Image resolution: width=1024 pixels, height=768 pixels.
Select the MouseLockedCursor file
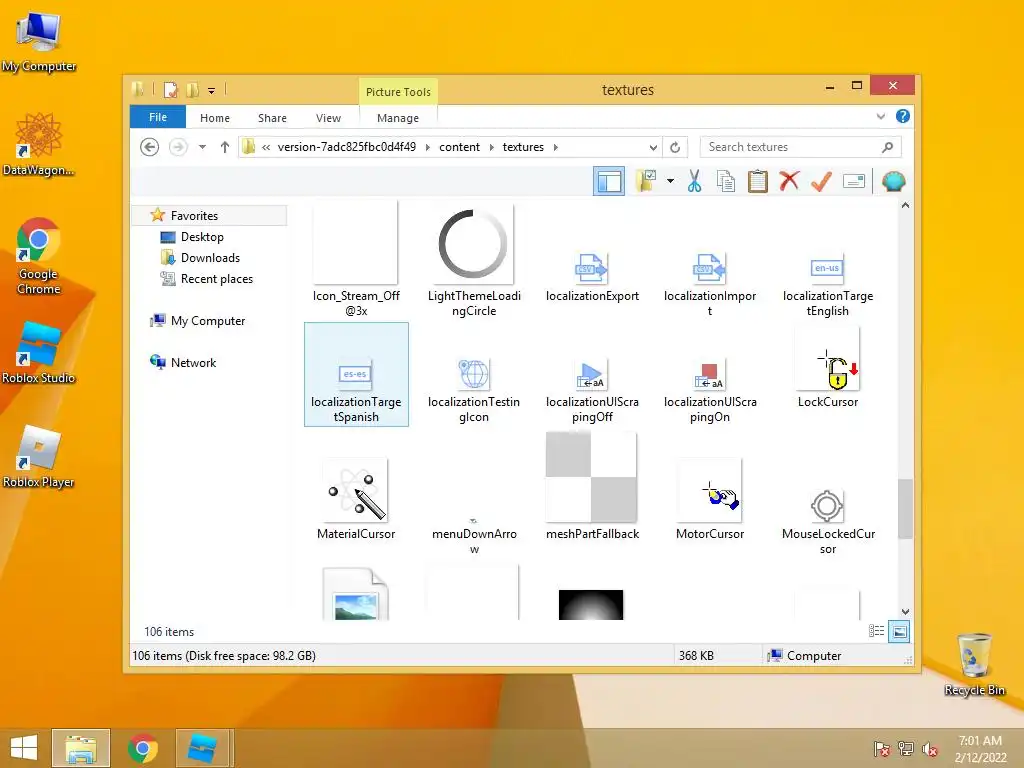827,521
